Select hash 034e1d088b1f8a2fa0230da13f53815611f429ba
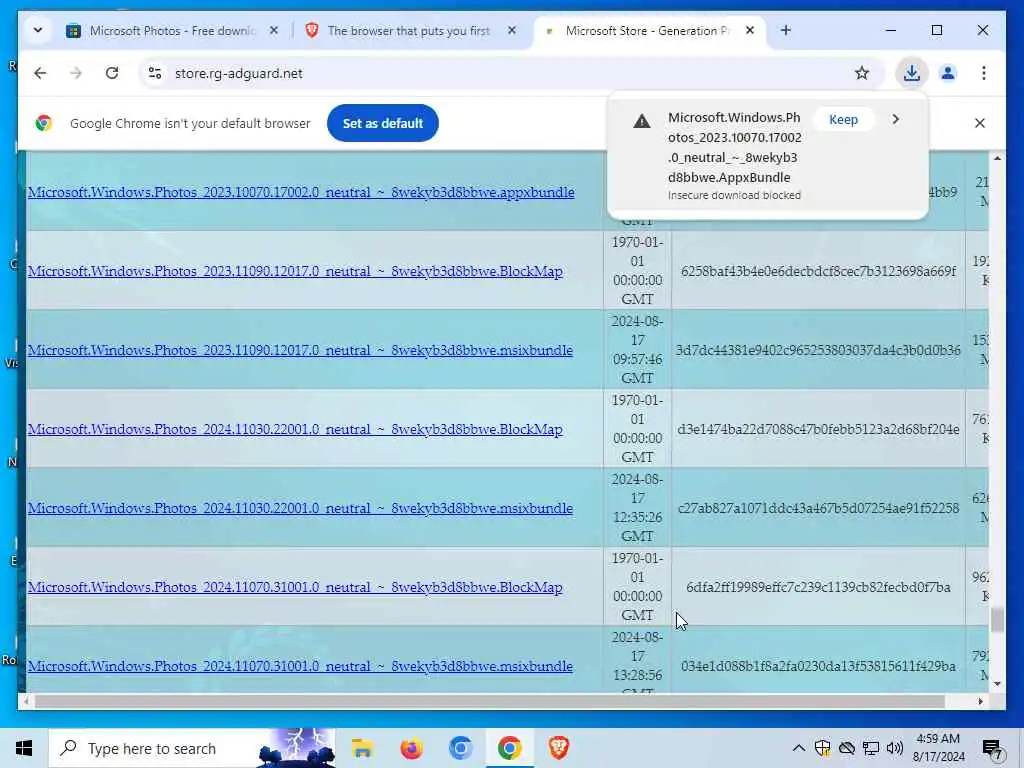The height and width of the screenshot is (768, 1024). tap(818, 666)
